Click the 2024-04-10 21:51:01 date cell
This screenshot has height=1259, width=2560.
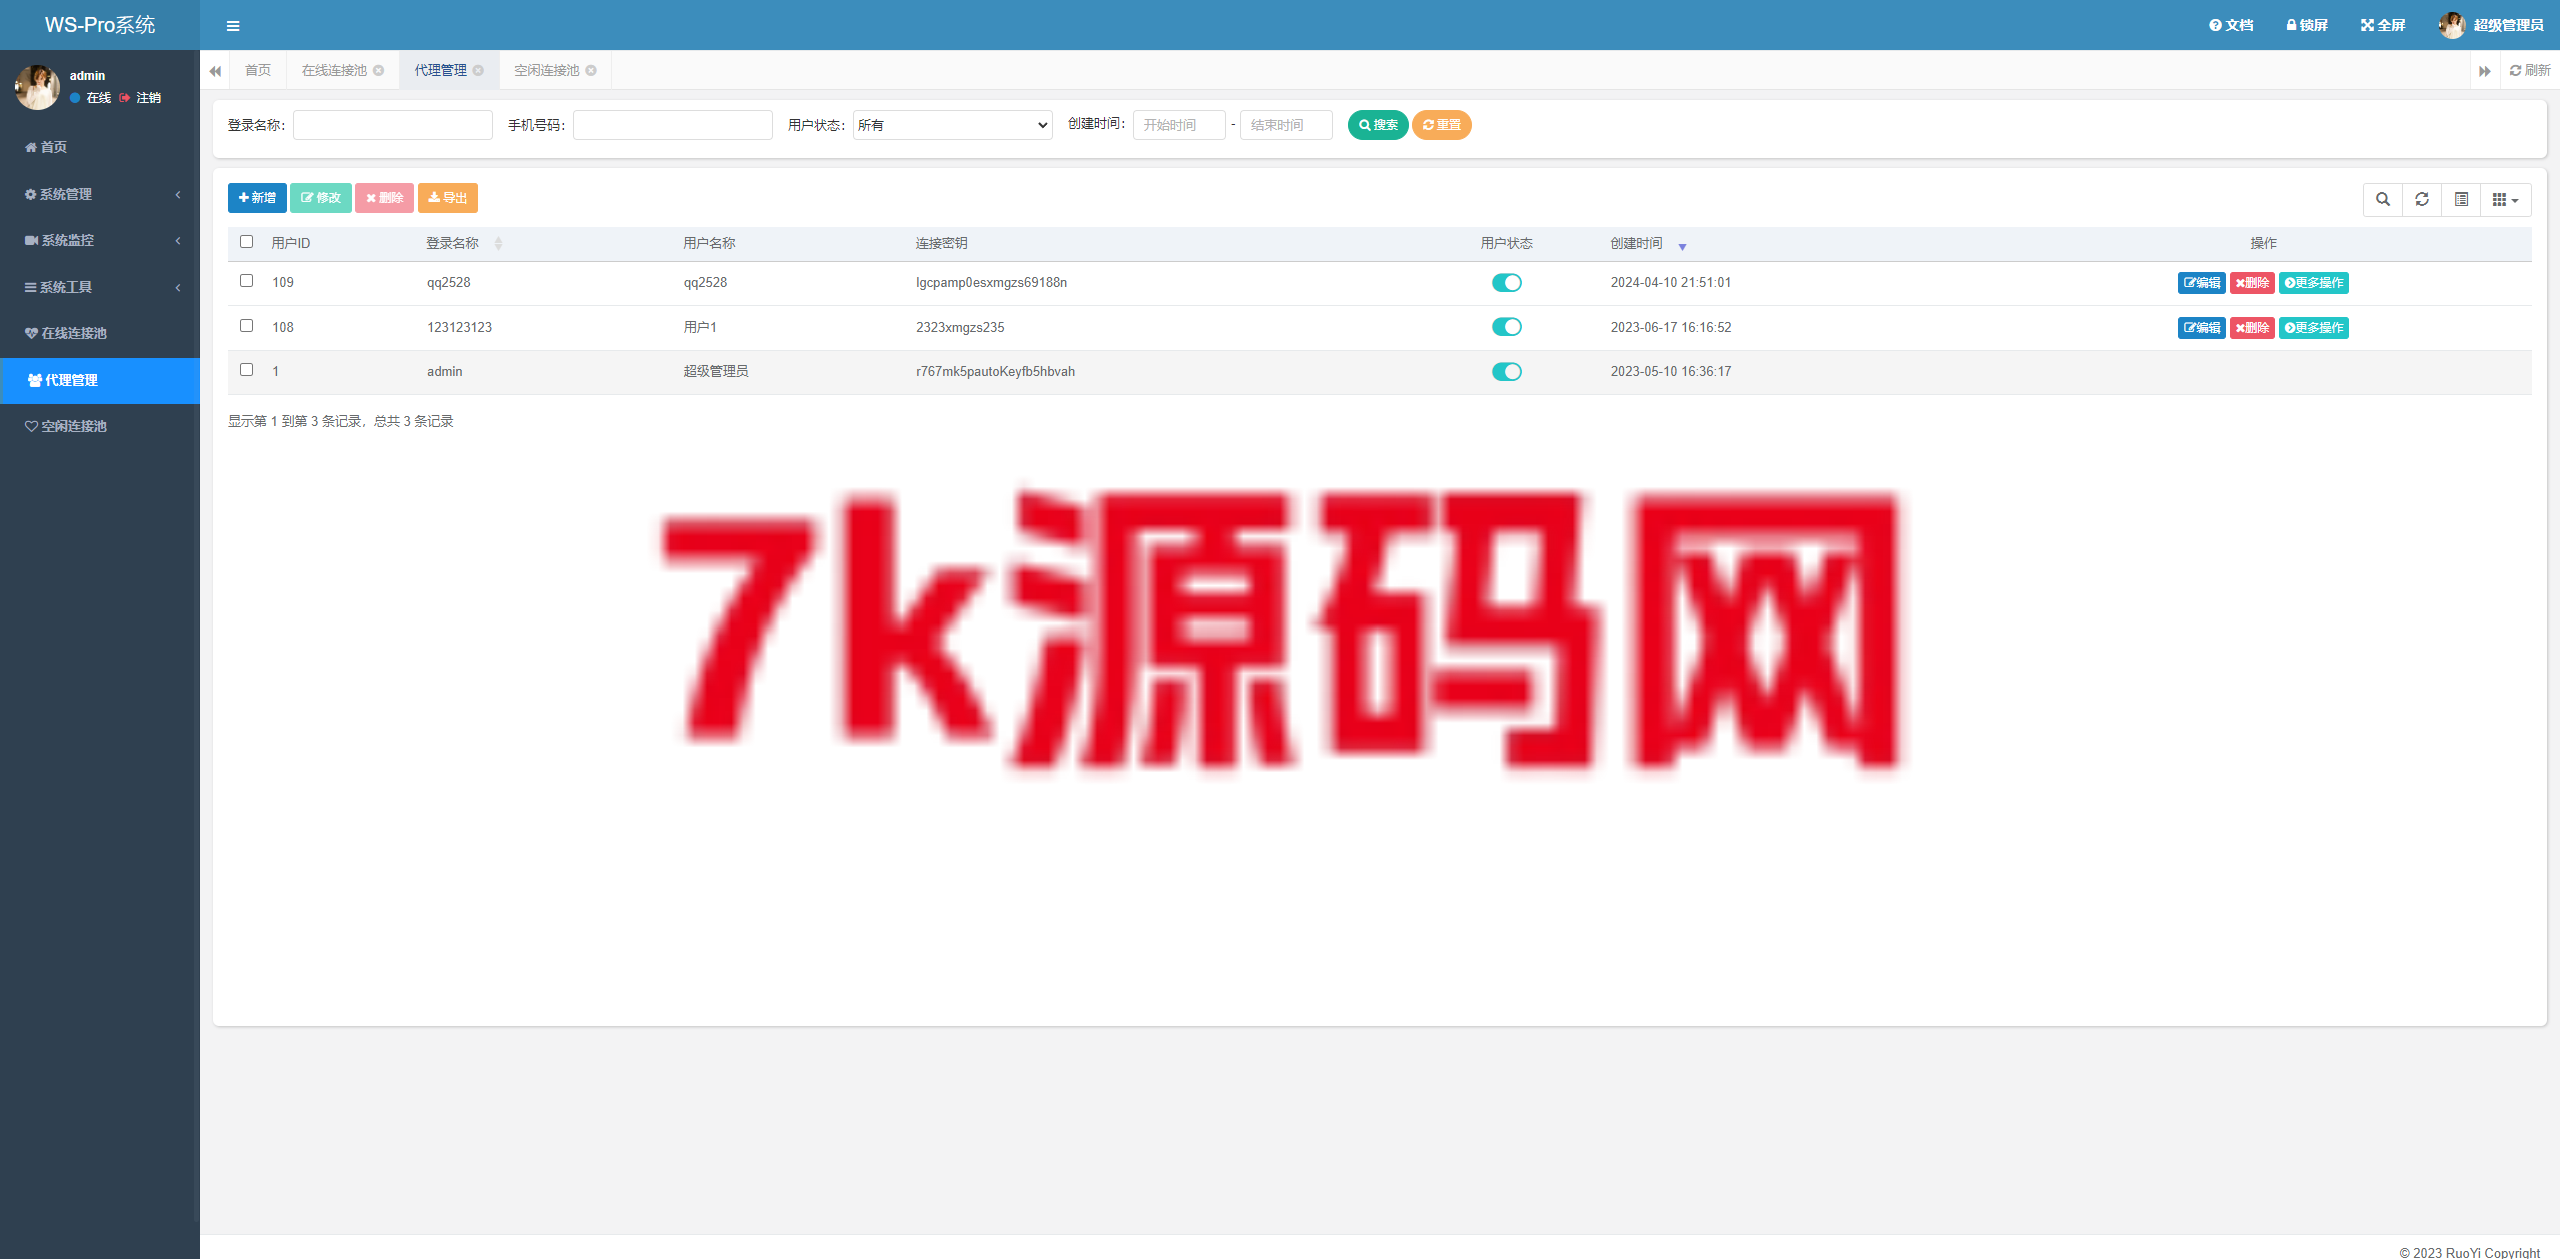click(x=1671, y=283)
